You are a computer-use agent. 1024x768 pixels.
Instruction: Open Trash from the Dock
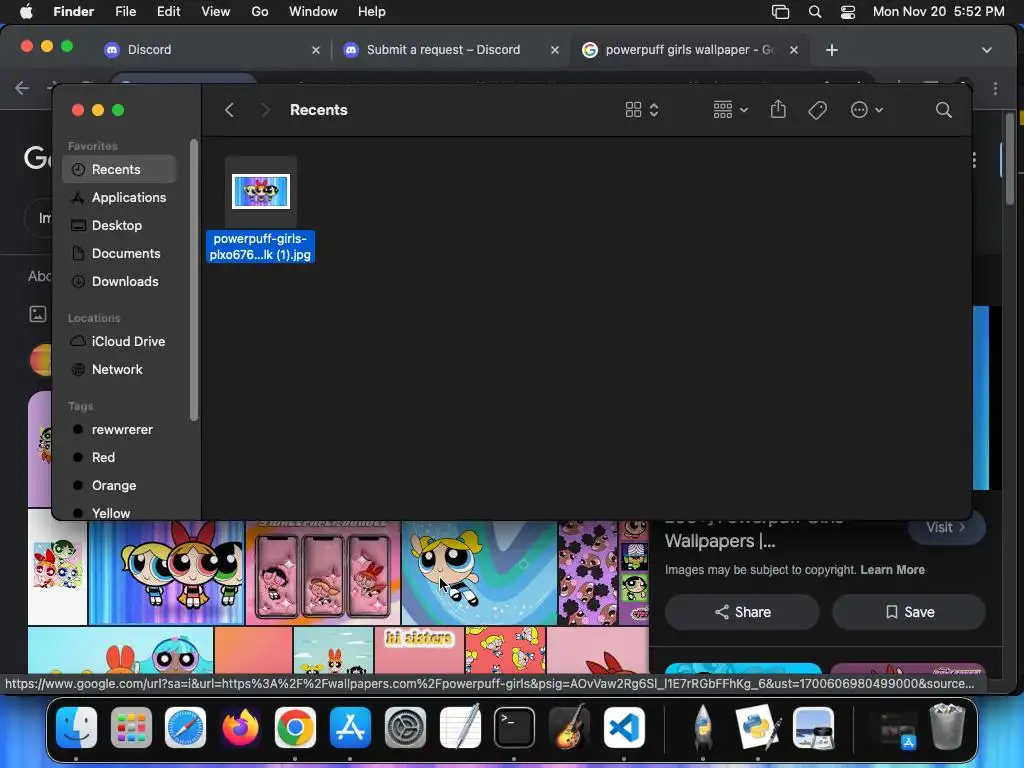pyautogui.click(x=947, y=726)
